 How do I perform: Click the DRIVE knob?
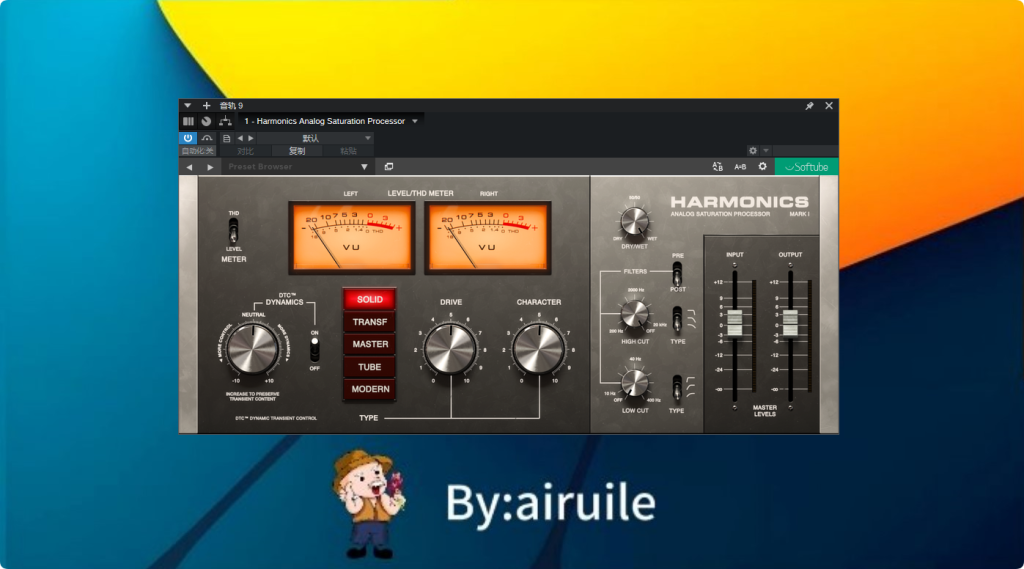(450, 349)
